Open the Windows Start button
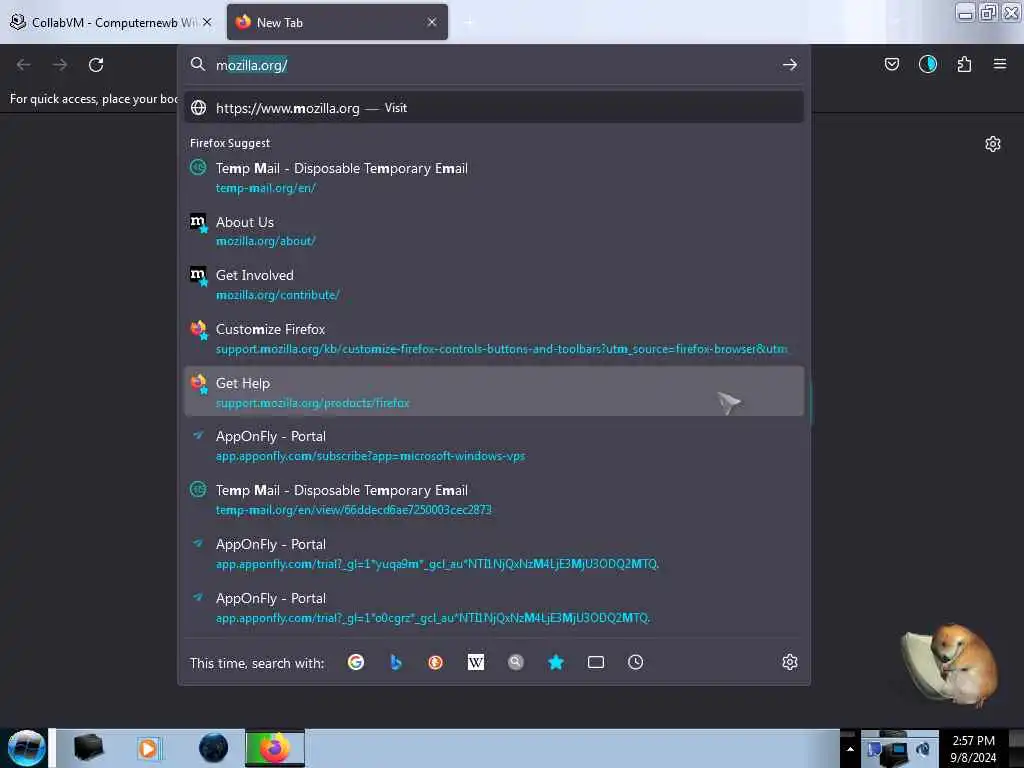The width and height of the screenshot is (1024, 768). click(26, 748)
